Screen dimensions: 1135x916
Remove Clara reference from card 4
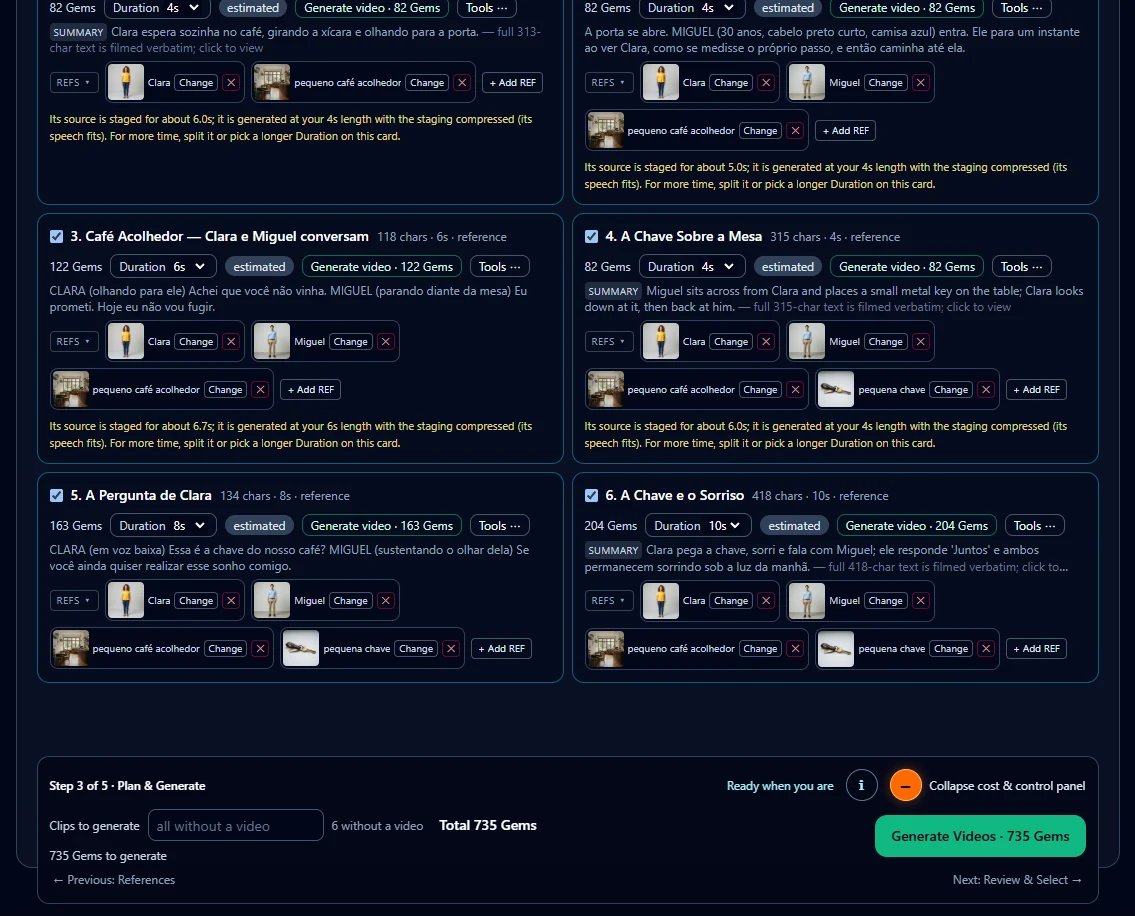click(766, 342)
